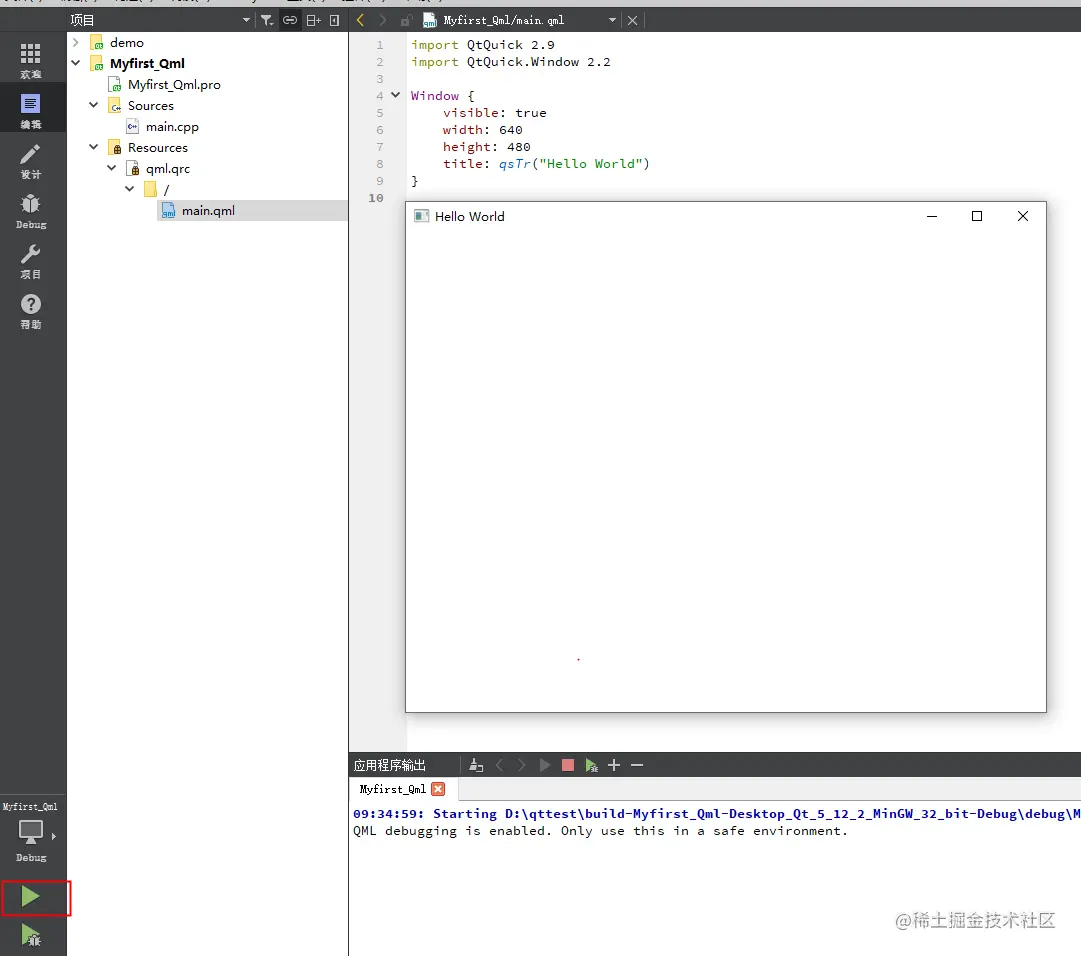
Task: Split the project pane with split icon
Action: [313, 20]
